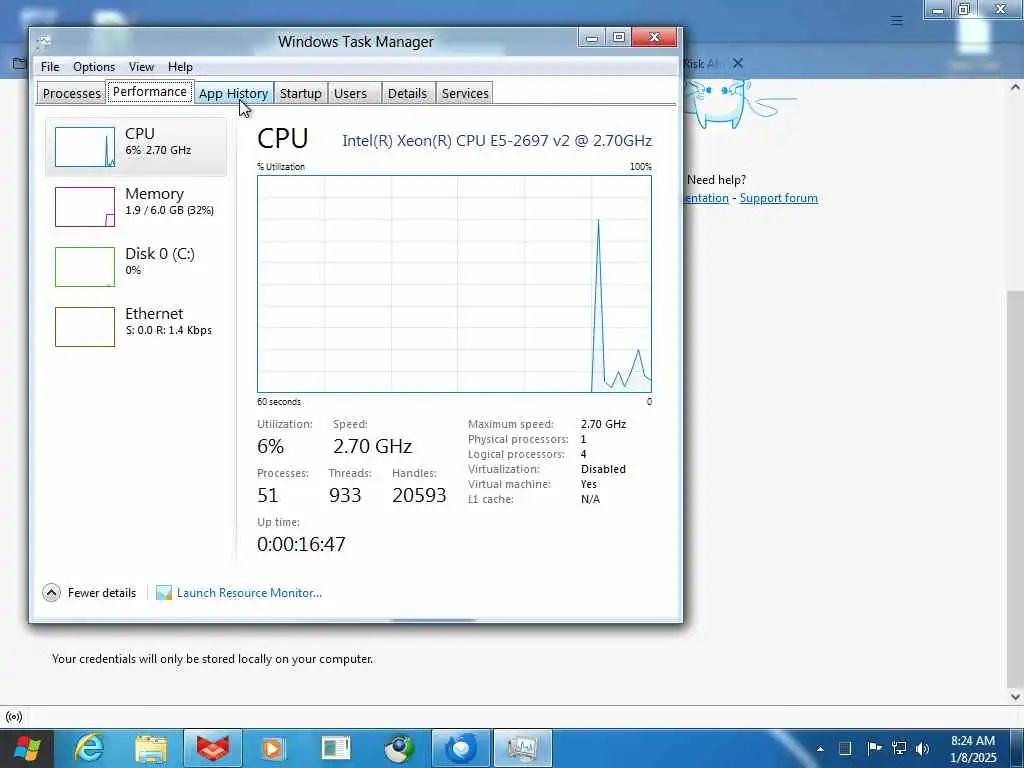
Task: Open the Help menu in Task Manager
Action: tap(180, 67)
